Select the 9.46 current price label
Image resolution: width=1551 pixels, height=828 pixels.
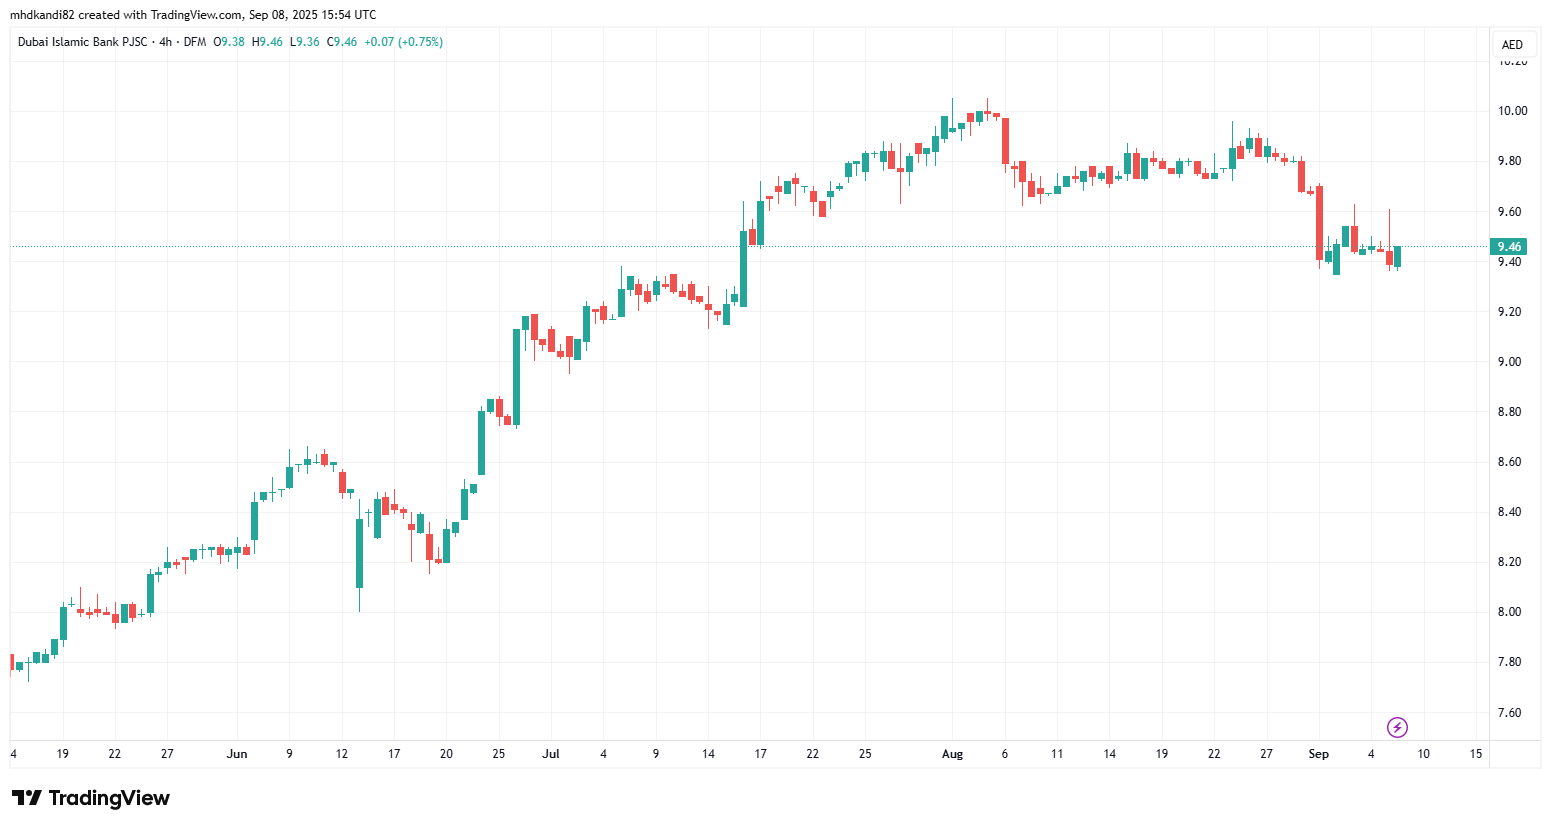1510,246
